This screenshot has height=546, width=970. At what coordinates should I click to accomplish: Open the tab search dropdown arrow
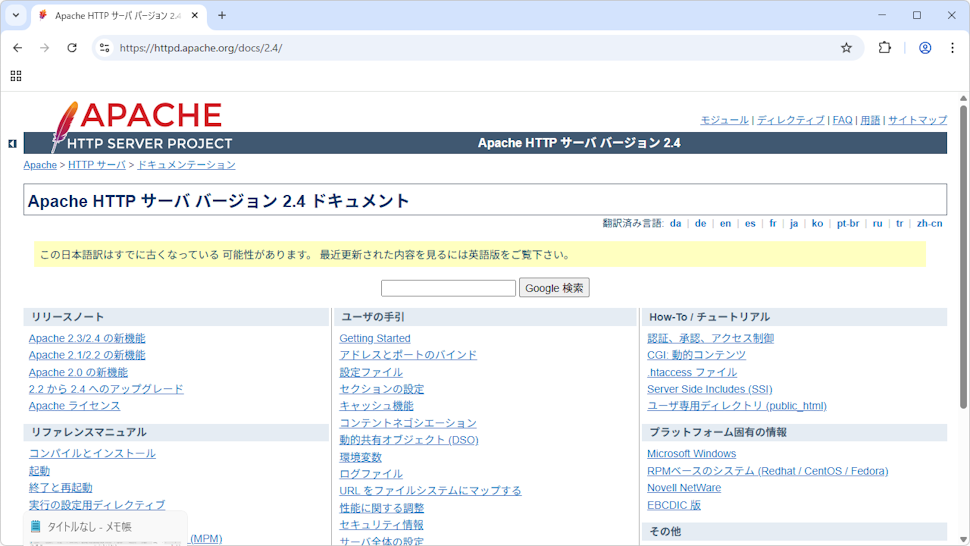coord(16,15)
